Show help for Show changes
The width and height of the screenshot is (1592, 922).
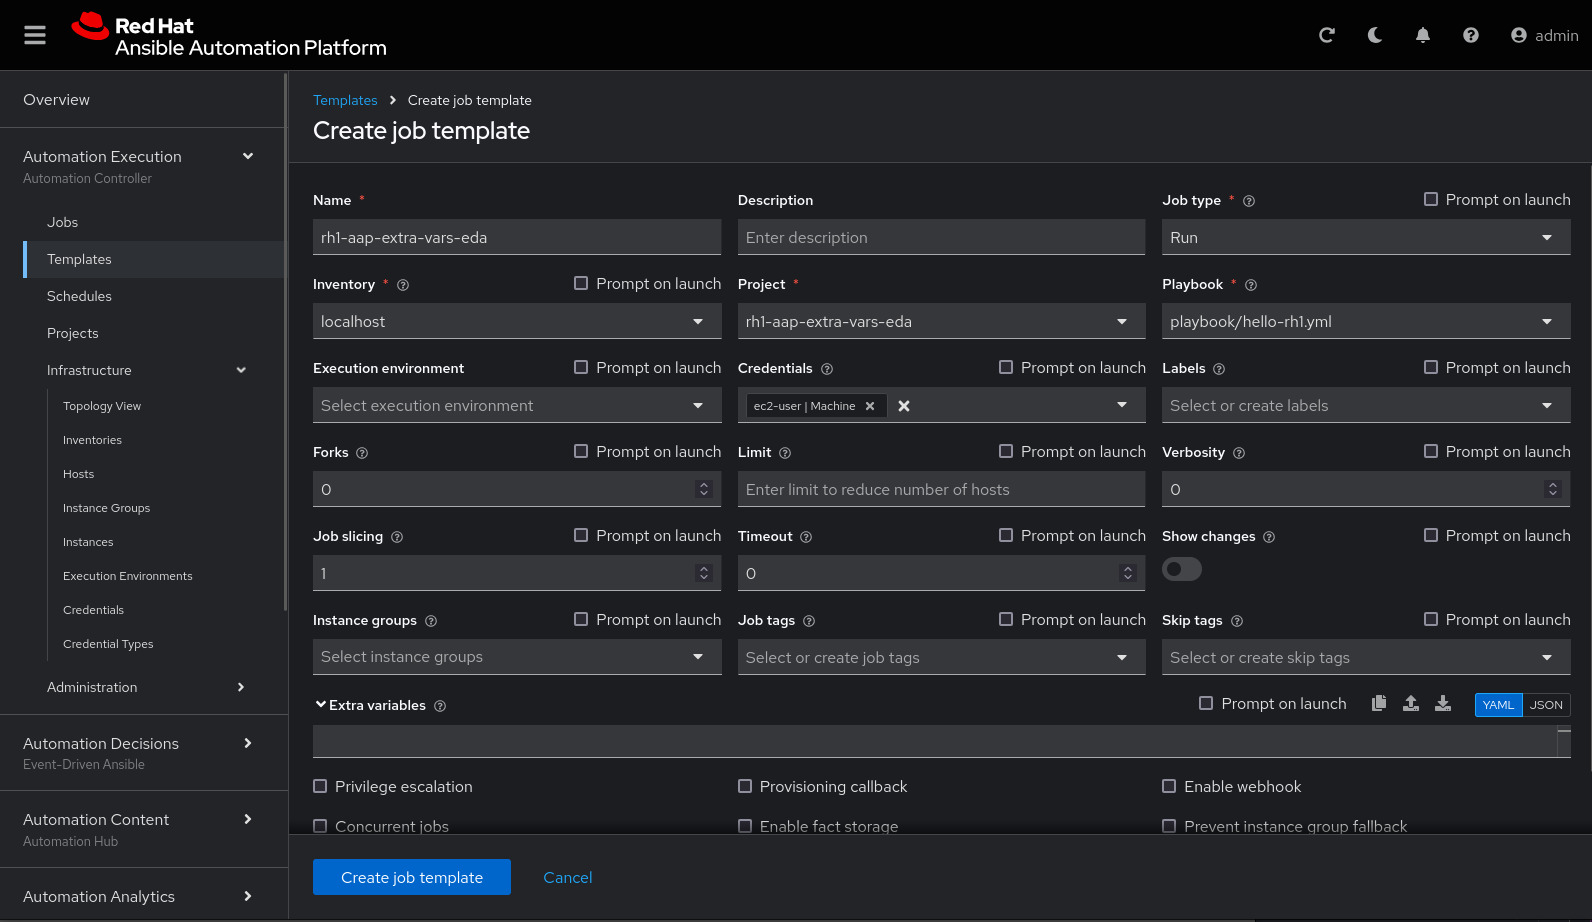click(x=1269, y=537)
